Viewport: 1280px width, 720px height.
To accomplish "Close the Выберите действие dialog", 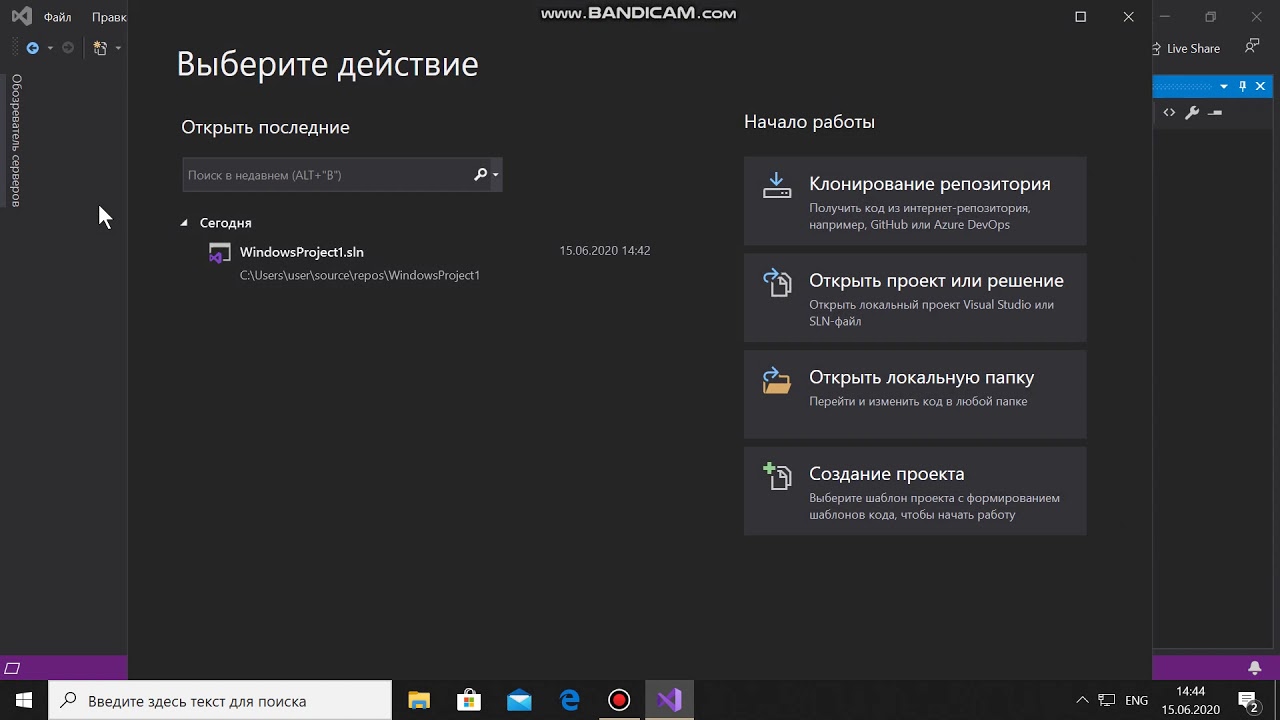I will 1129,17.
